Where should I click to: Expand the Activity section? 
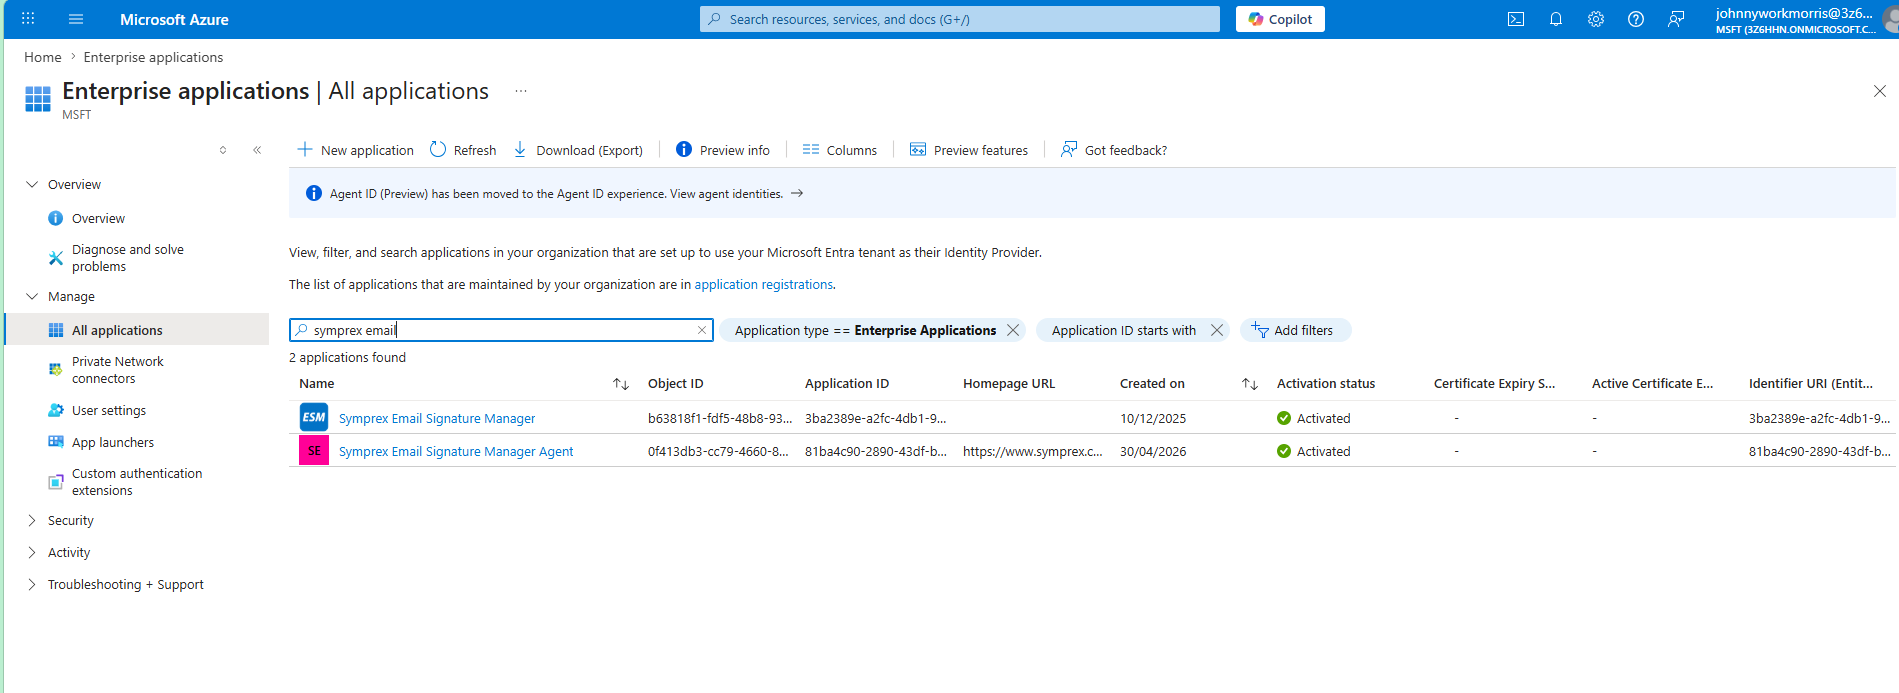pos(32,552)
